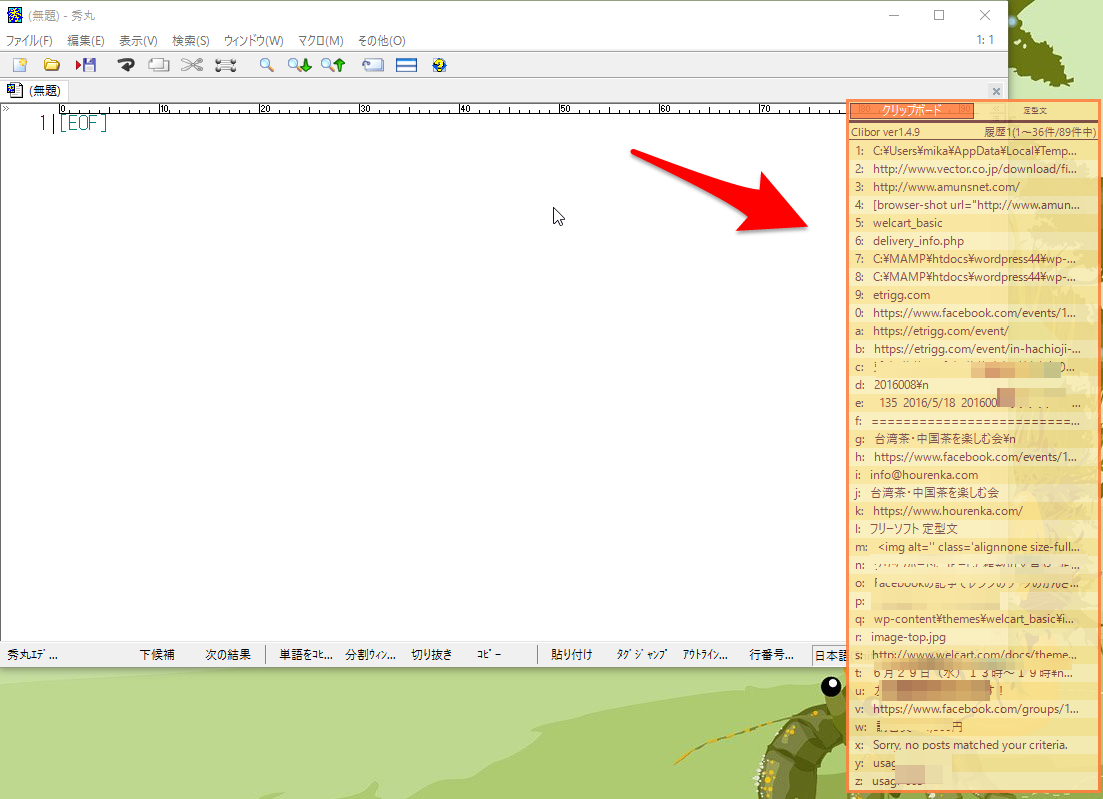Image resolution: width=1103 pixels, height=799 pixels.
Task: Select Clibor entry 9: etrigg.com
Action: coord(973,295)
